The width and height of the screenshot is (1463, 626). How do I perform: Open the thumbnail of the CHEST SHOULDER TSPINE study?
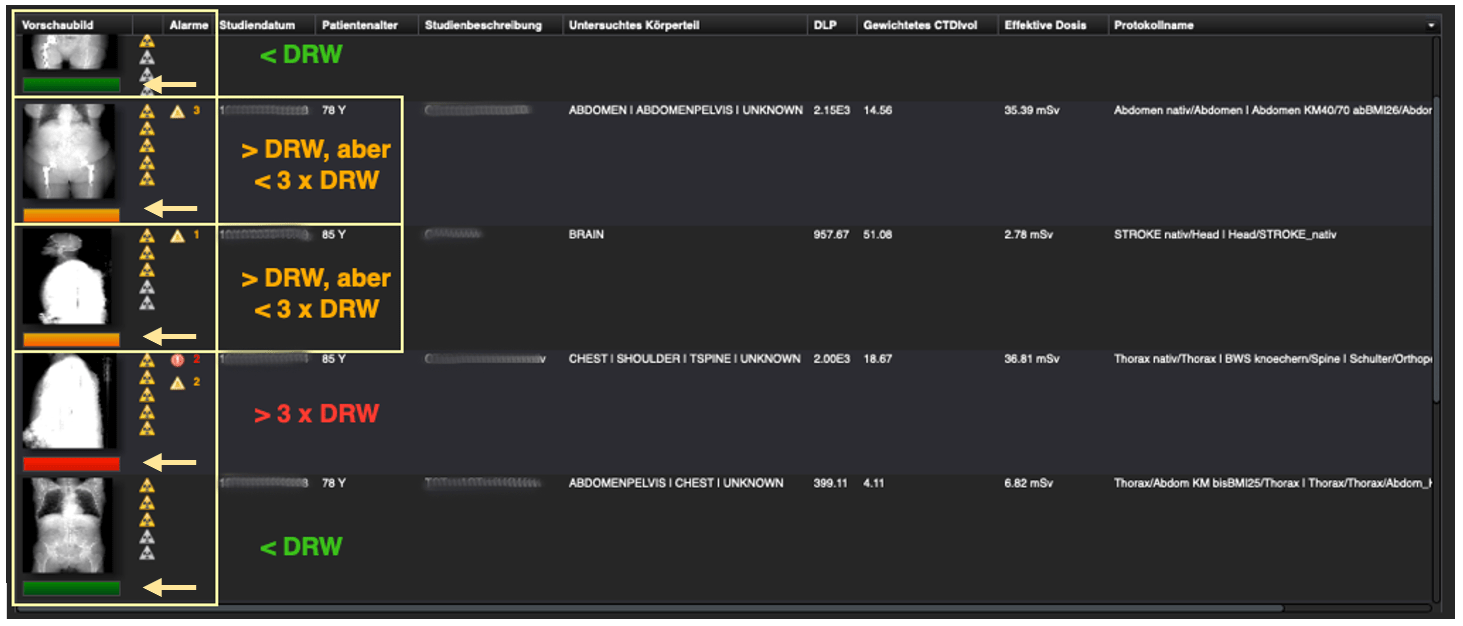point(69,401)
